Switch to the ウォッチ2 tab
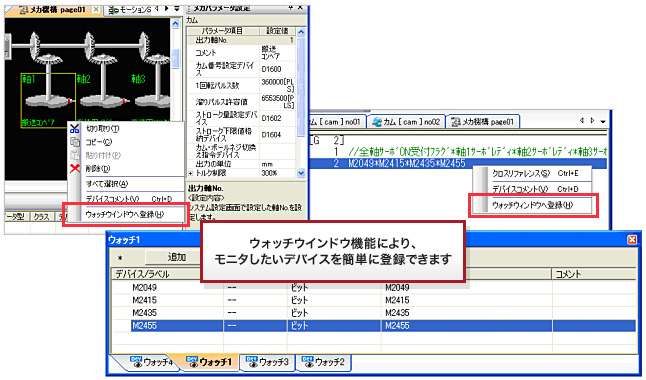The image size is (646, 380). [323, 362]
